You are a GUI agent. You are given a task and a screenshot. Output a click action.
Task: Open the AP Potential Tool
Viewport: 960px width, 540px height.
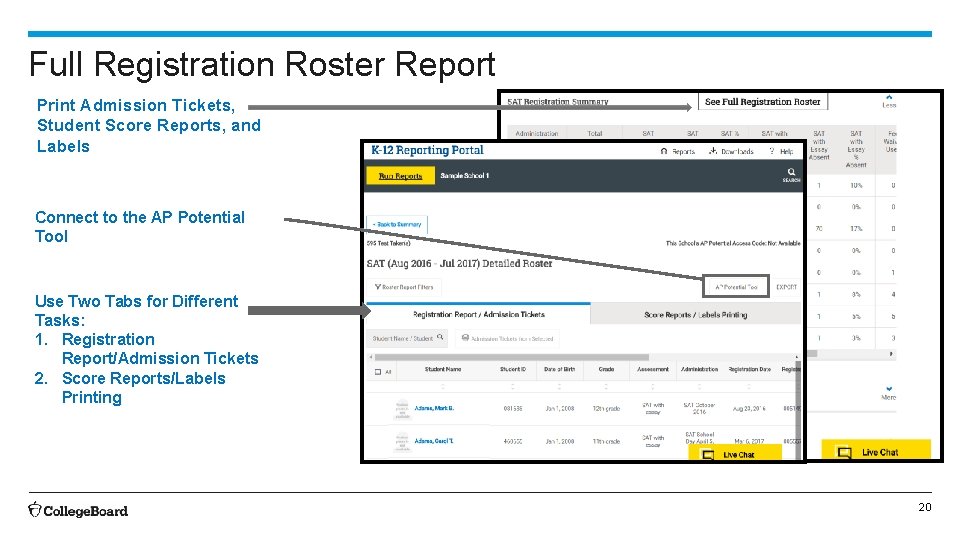736,287
